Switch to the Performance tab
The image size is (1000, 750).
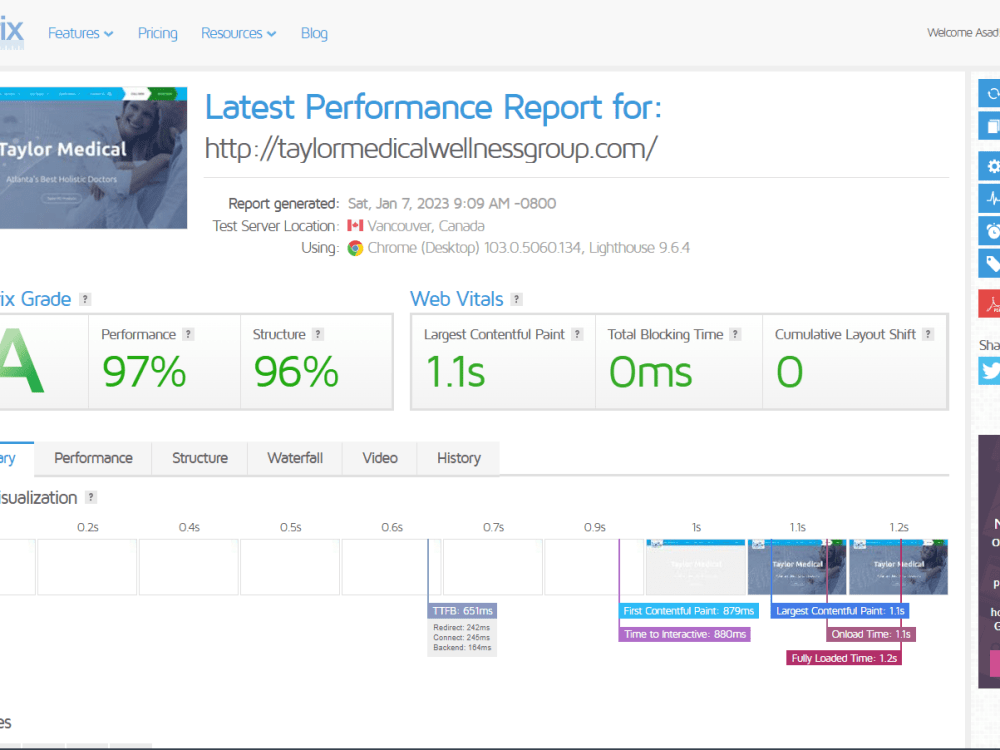pos(93,459)
